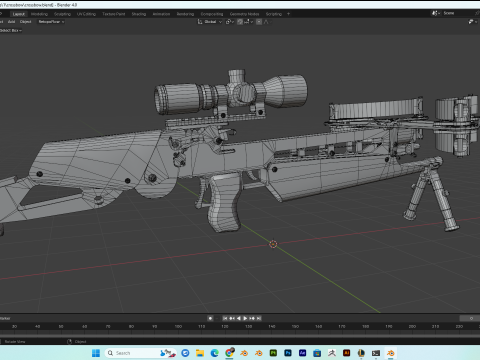480x360 pixels.
Task: Play the animation forward
Action: point(245,318)
